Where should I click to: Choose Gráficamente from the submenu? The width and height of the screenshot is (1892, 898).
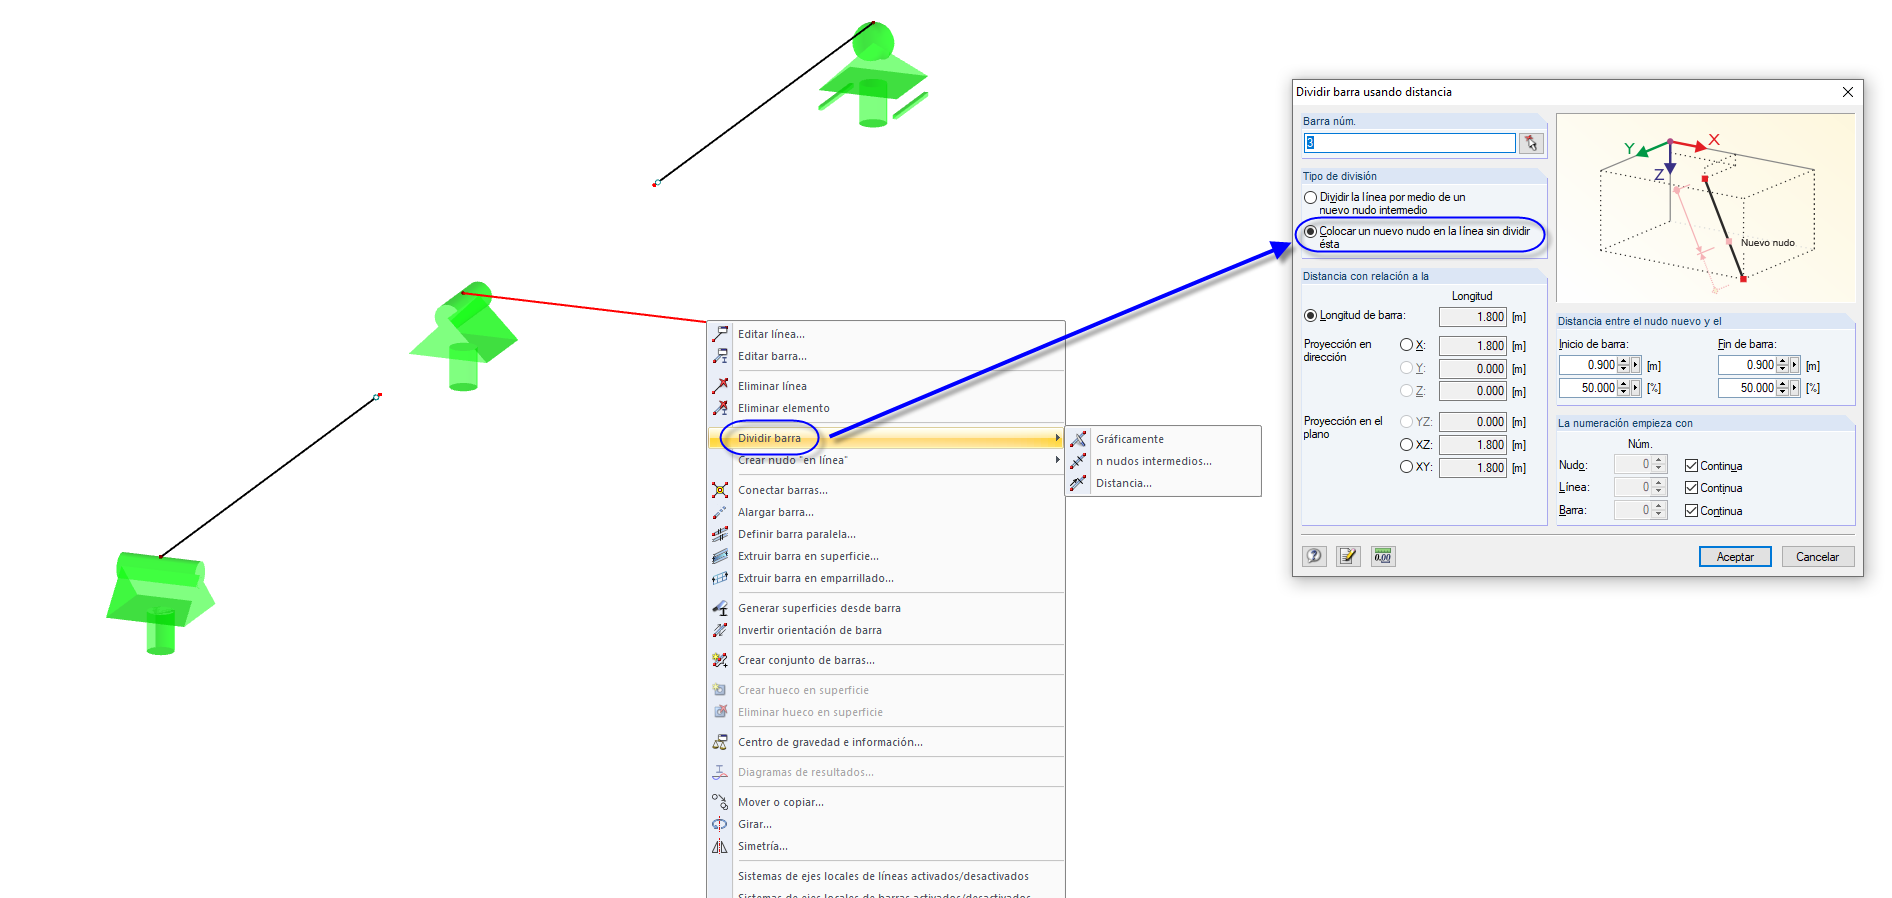click(x=1130, y=439)
